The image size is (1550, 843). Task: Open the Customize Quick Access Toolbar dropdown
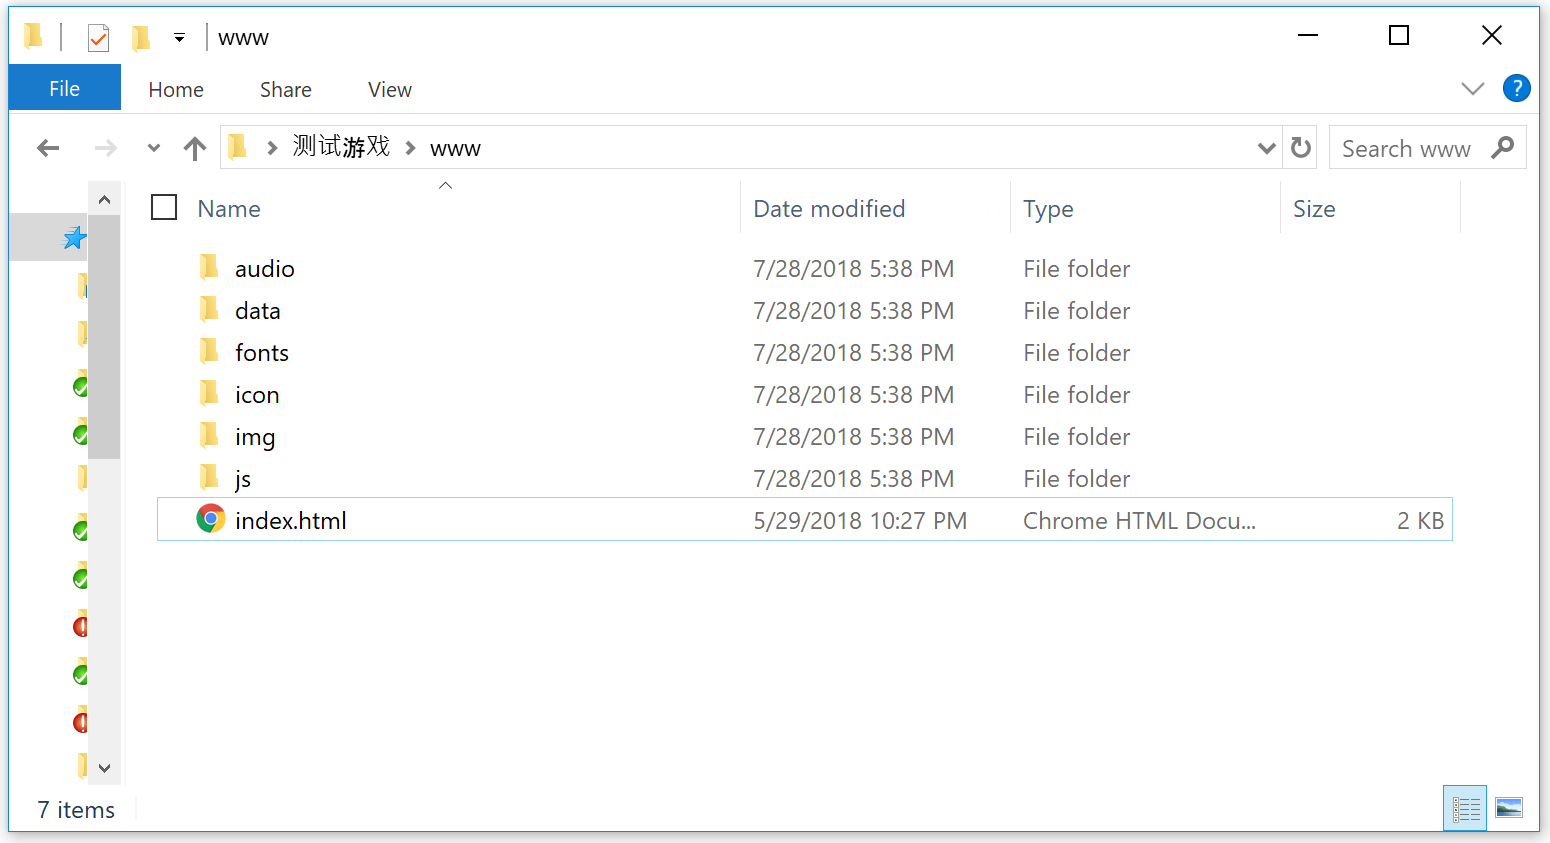179,38
